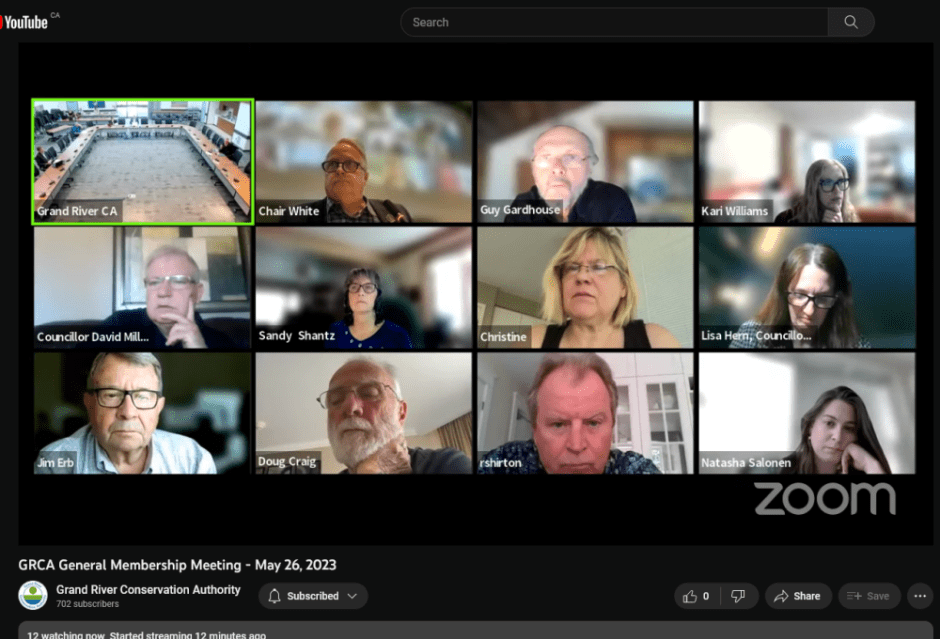Image resolution: width=940 pixels, height=639 pixels.
Task: Click the Zoom watermark on video
Action: 825,498
